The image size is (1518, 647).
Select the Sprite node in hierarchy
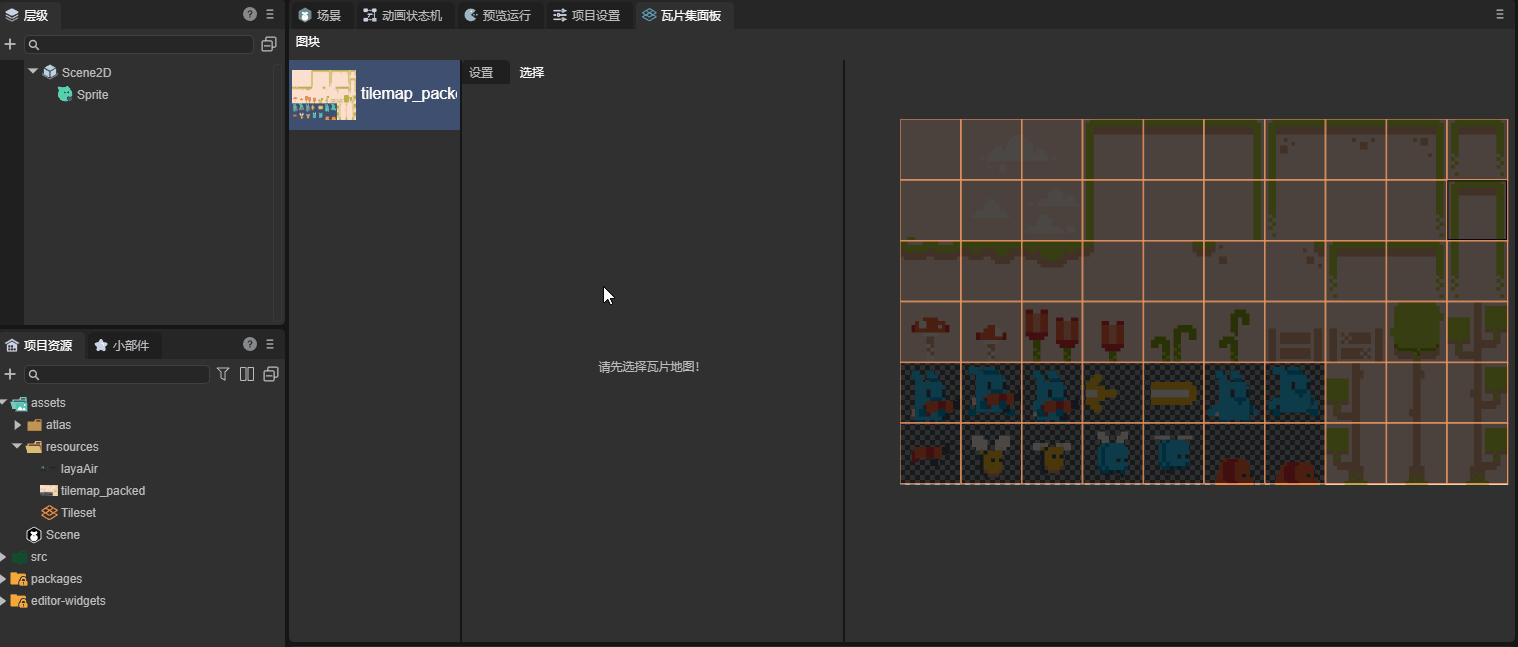[x=92, y=95]
